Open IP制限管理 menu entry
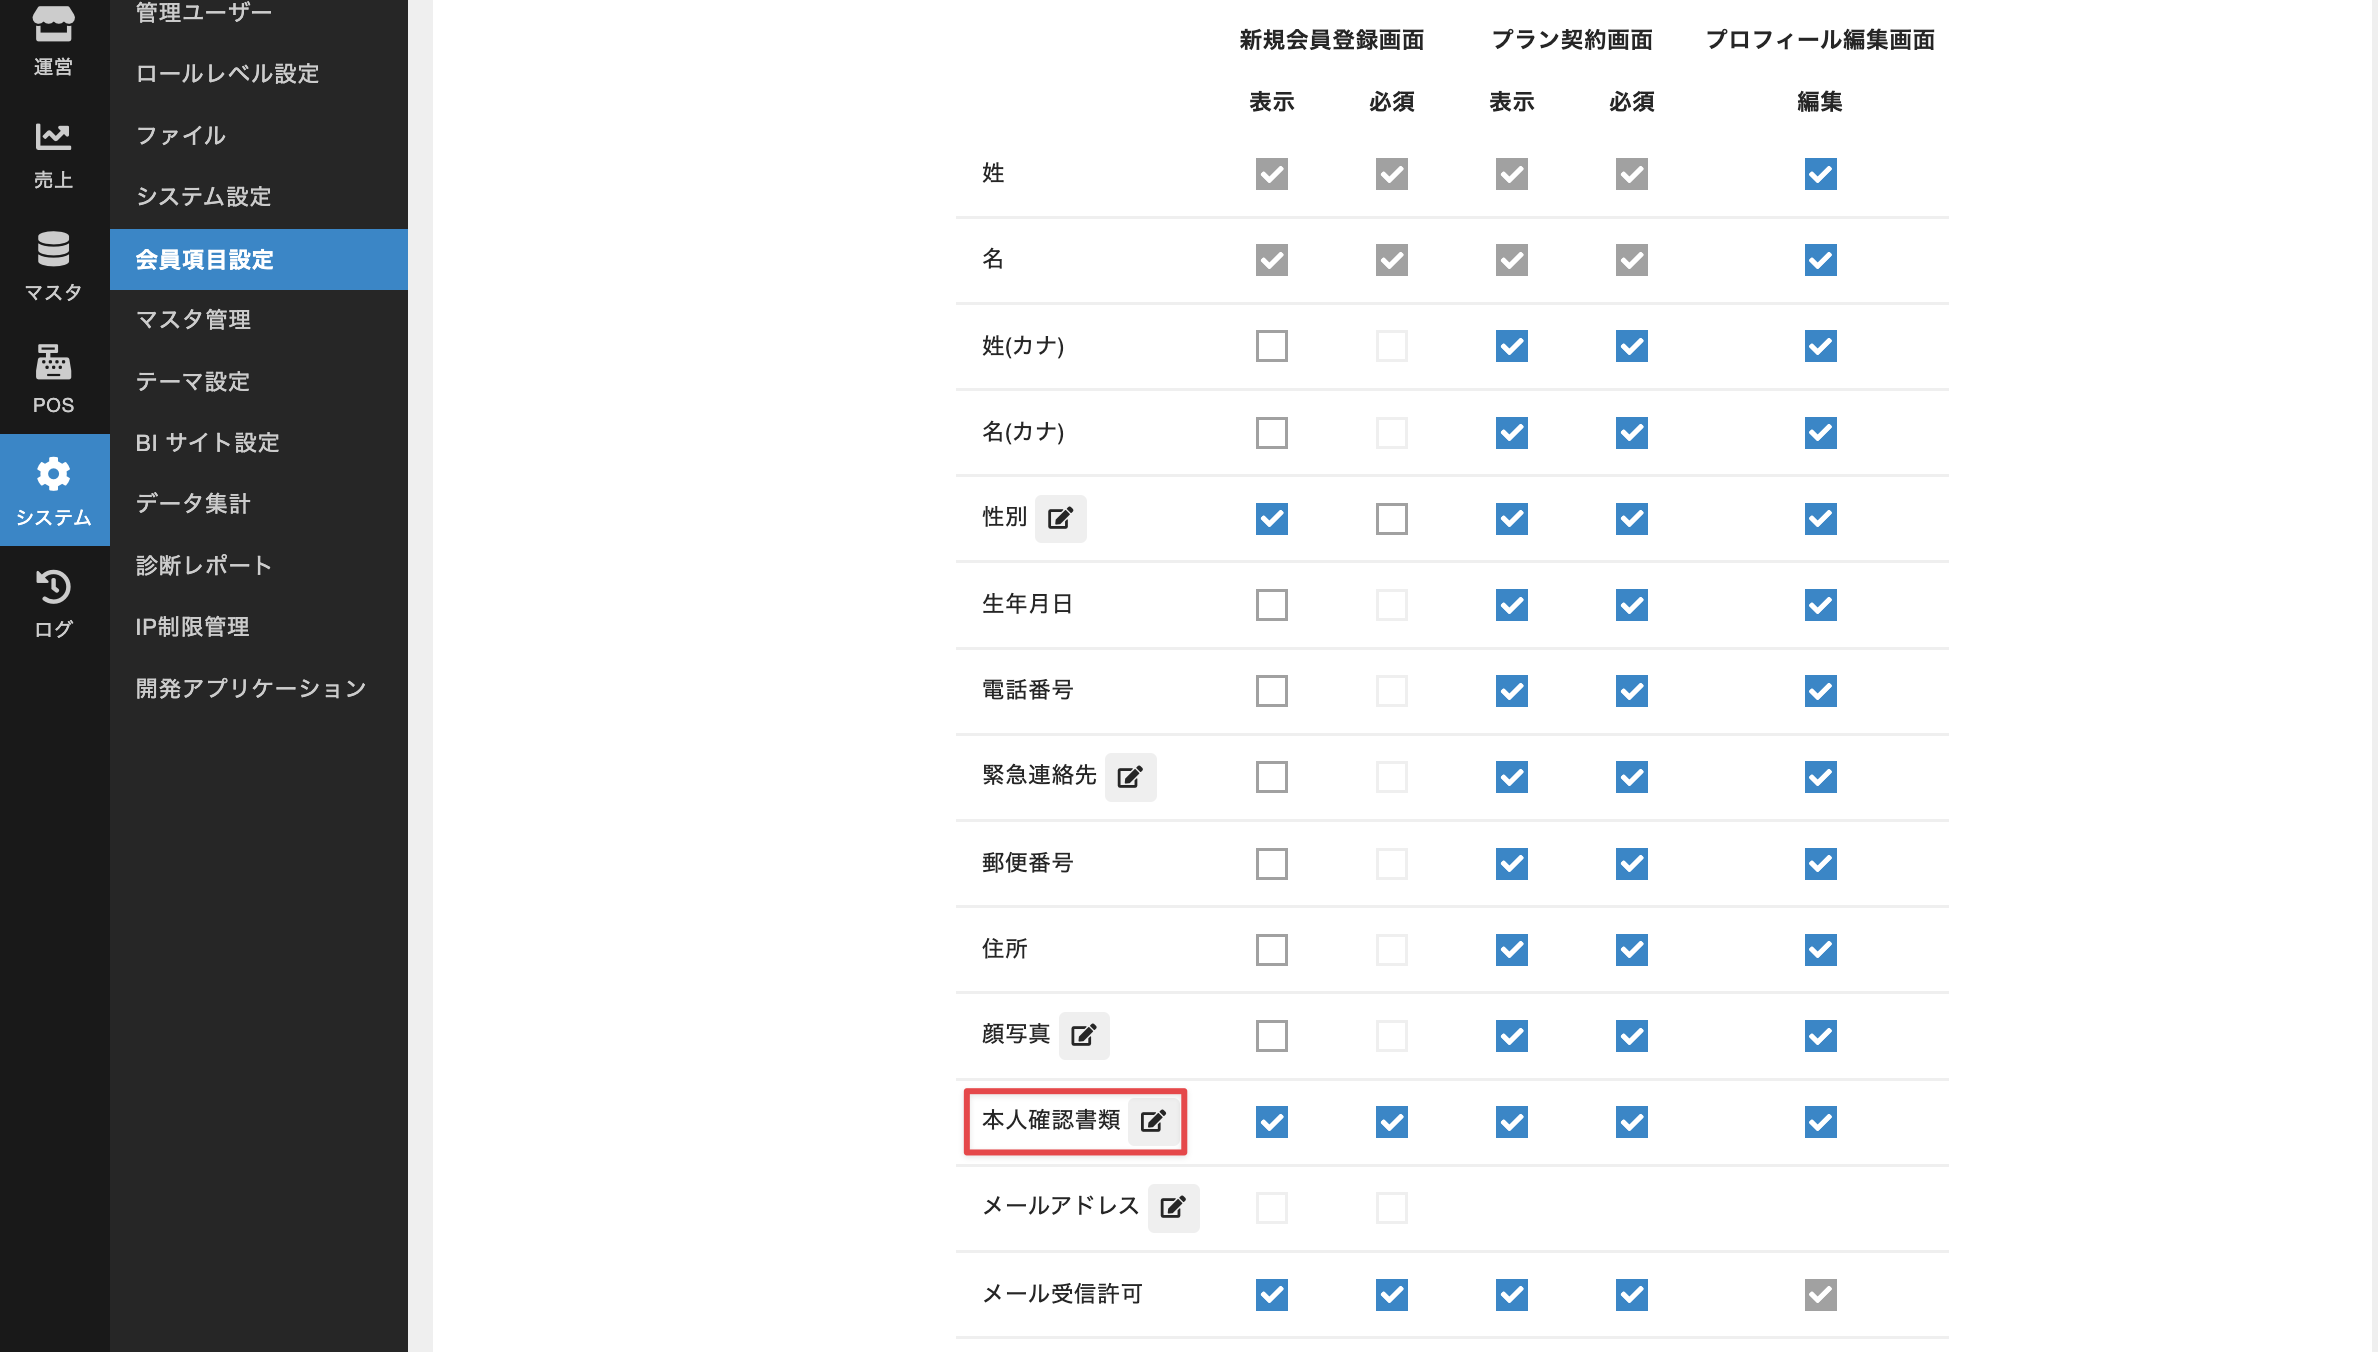This screenshot has height=1352, width=2378. [x=192, y=626]
